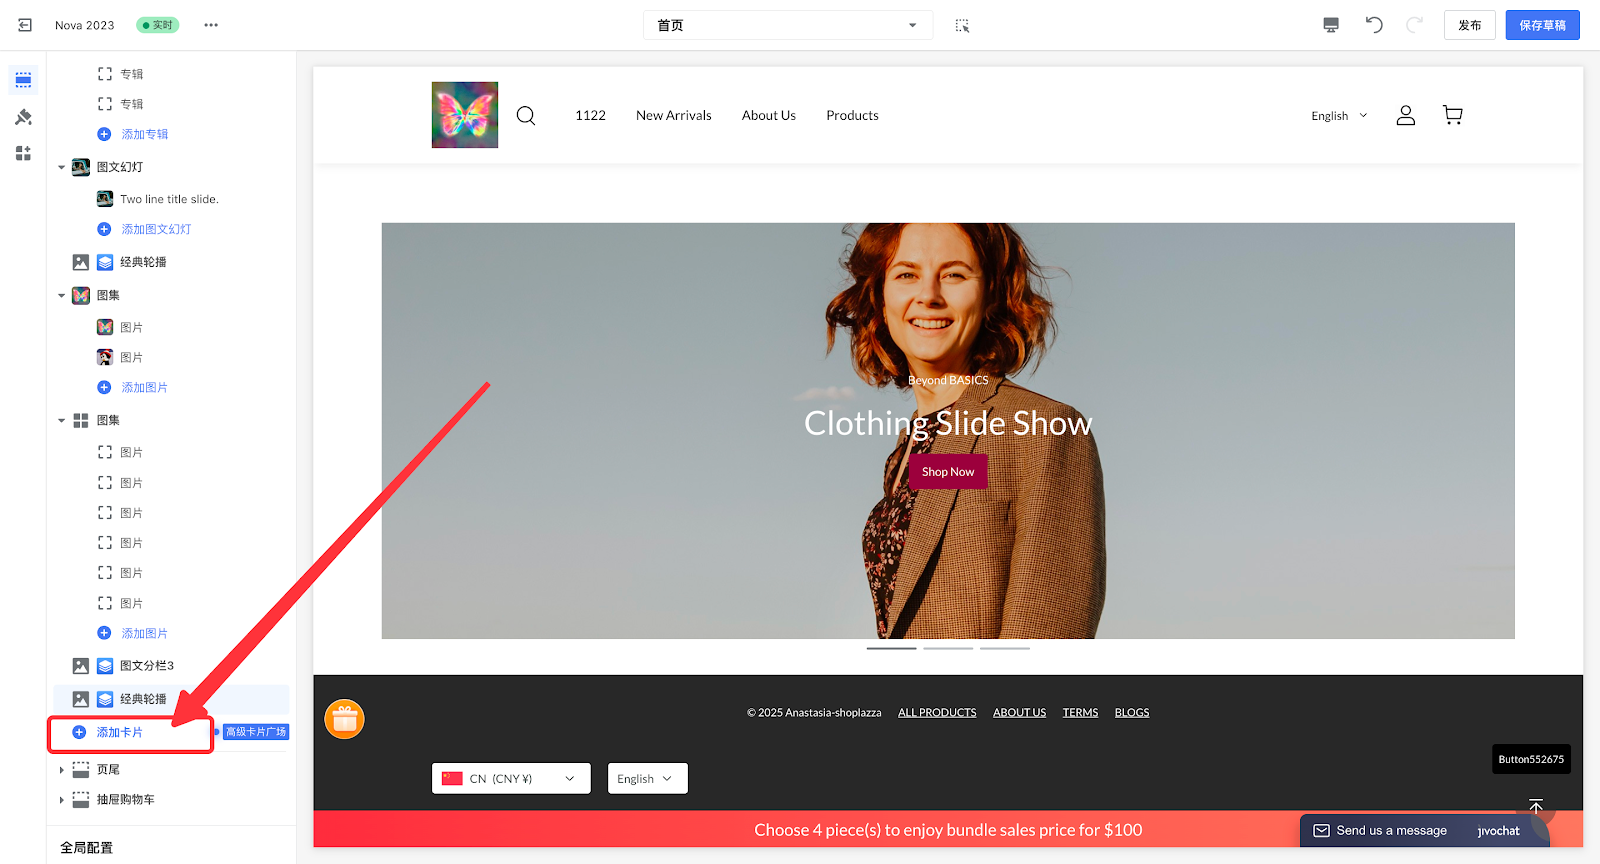The width and height of the screenshot is (1600, 864).
Task: Click the orange gift box icon
Action: pyautogui.click(x=345, y=718)
